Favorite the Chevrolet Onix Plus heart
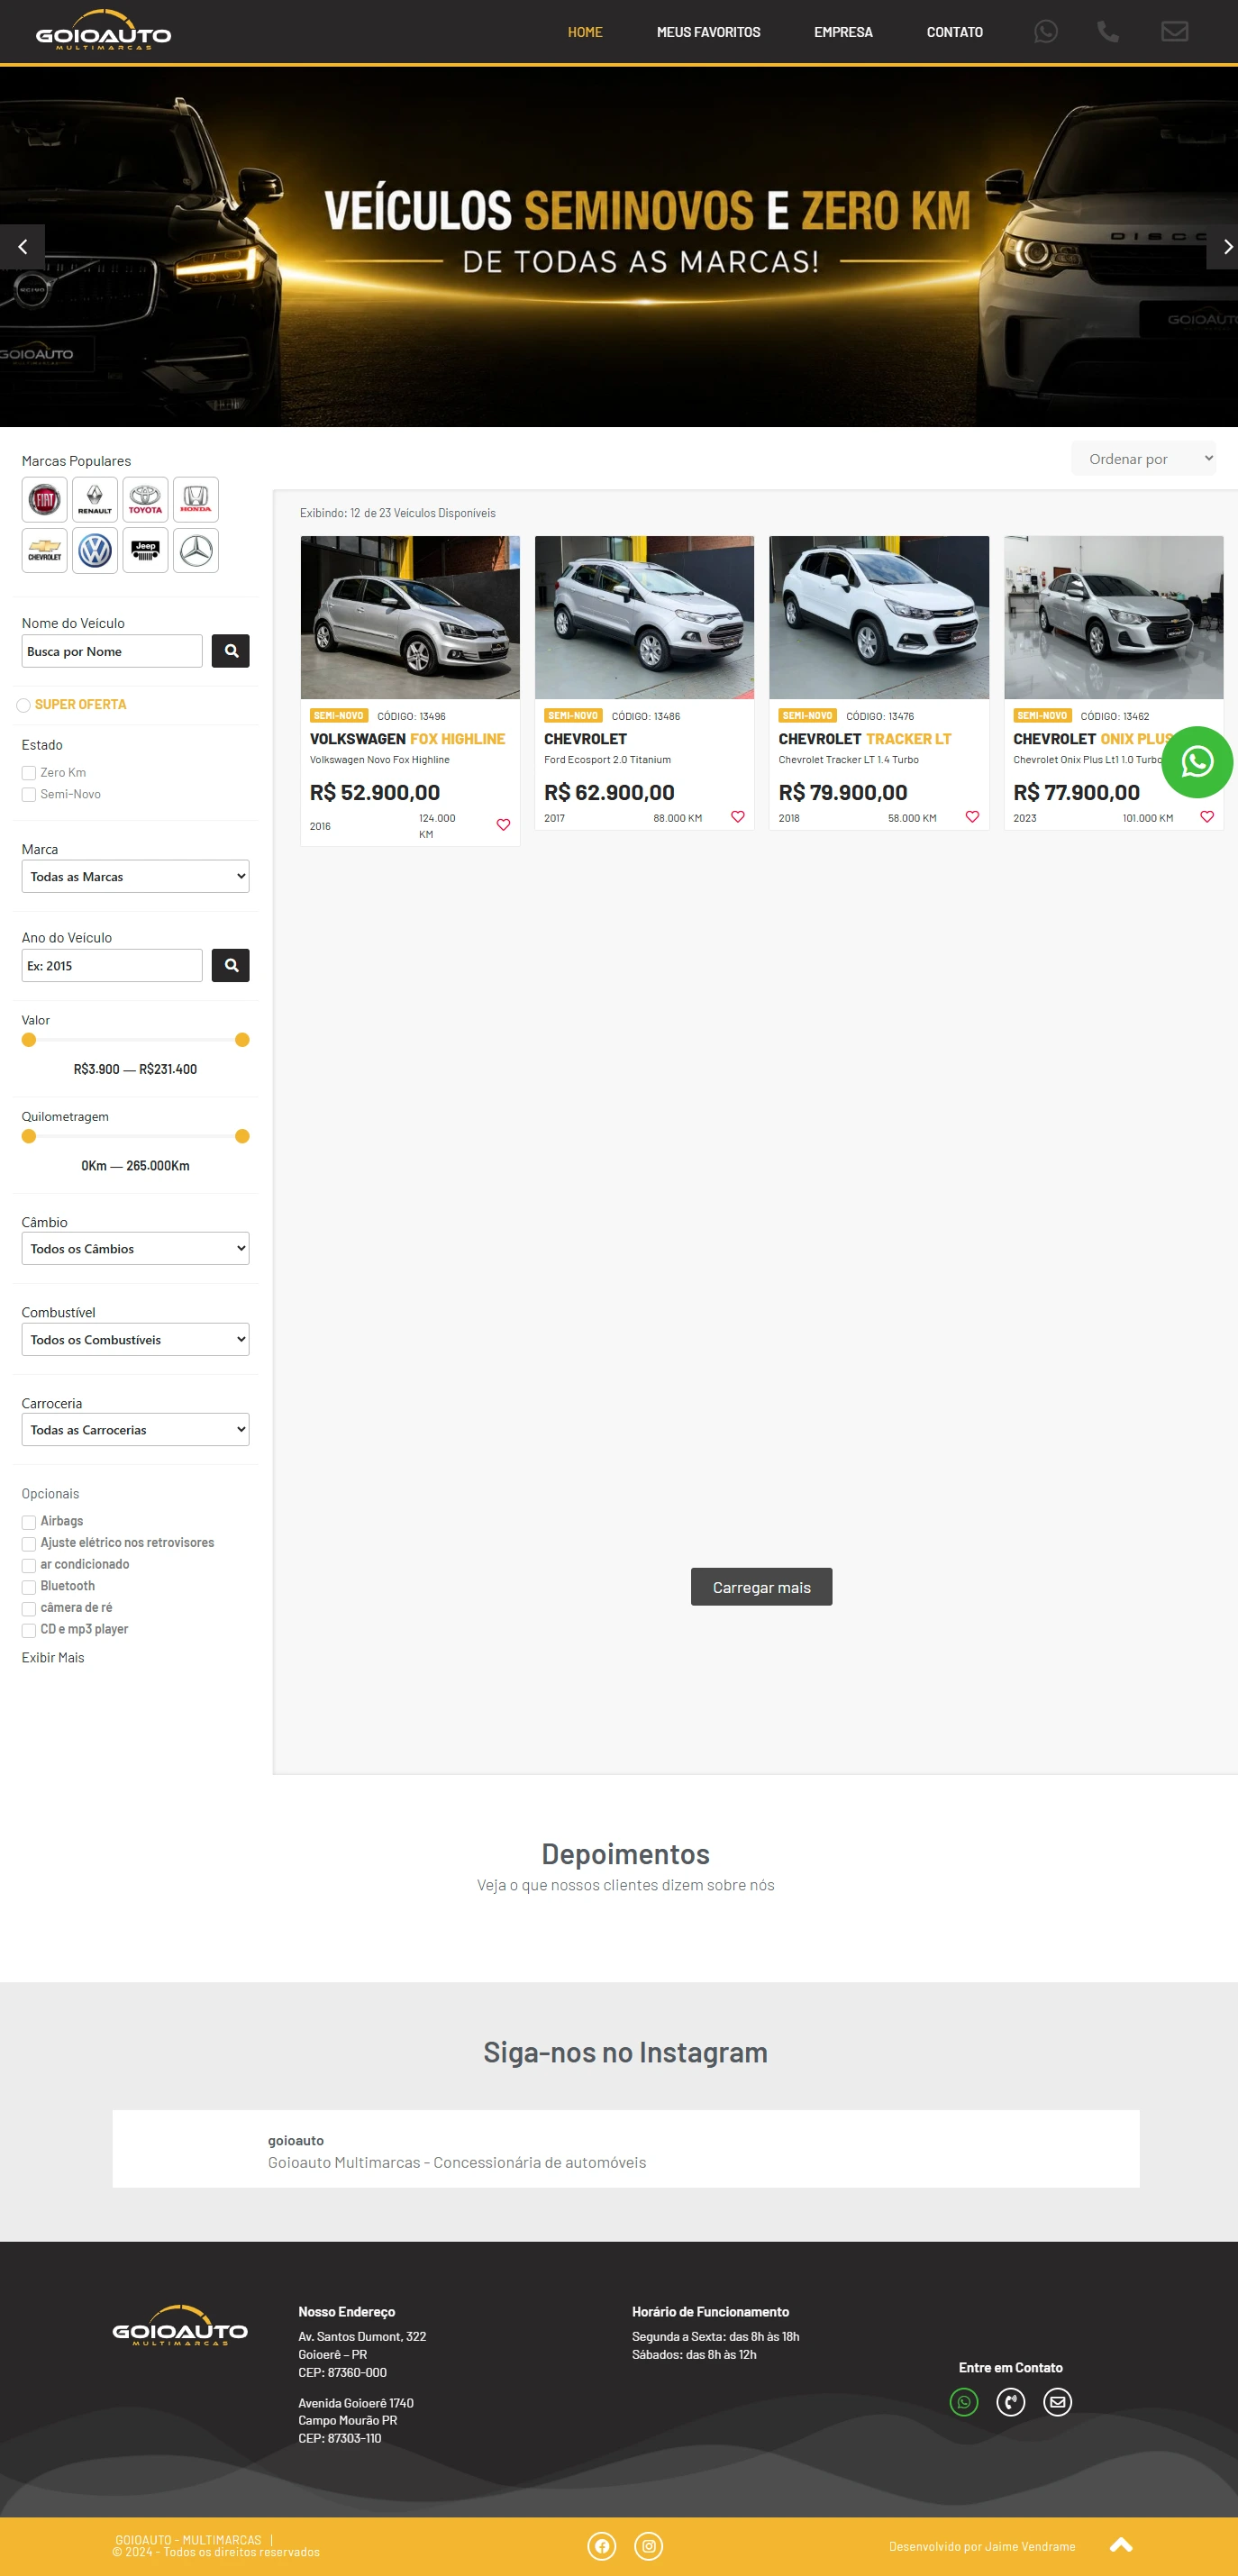The image size is (1238, 2576). [1207, 817]
